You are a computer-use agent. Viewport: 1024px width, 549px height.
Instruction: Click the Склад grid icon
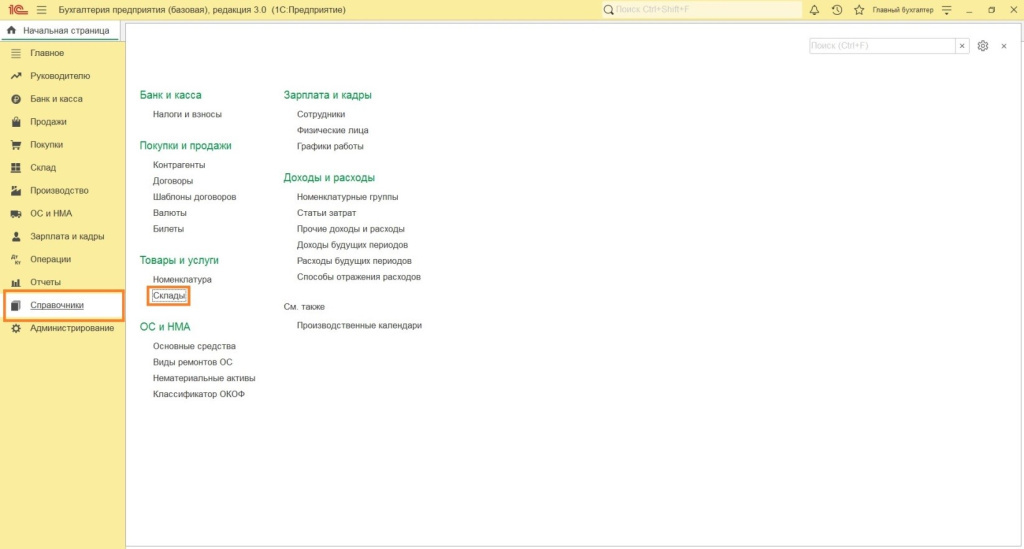[16, 167]
